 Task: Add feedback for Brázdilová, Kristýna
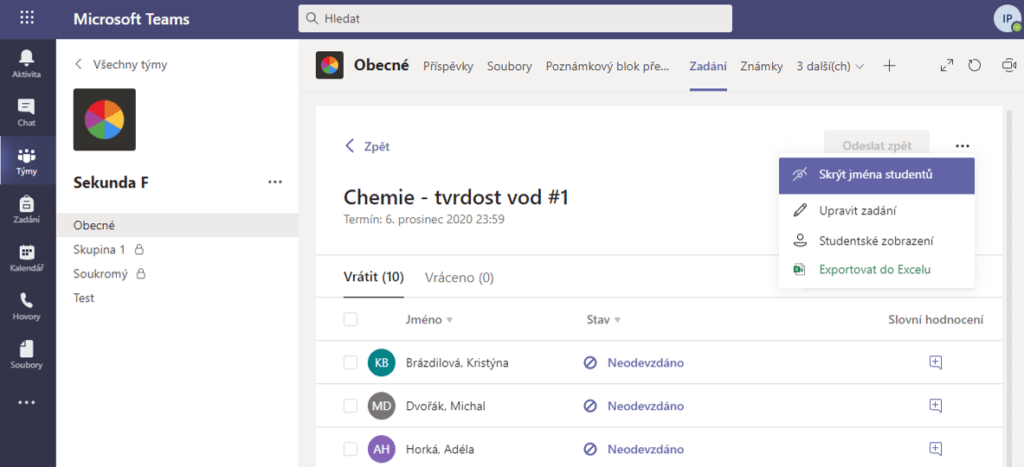coord(935,362)
